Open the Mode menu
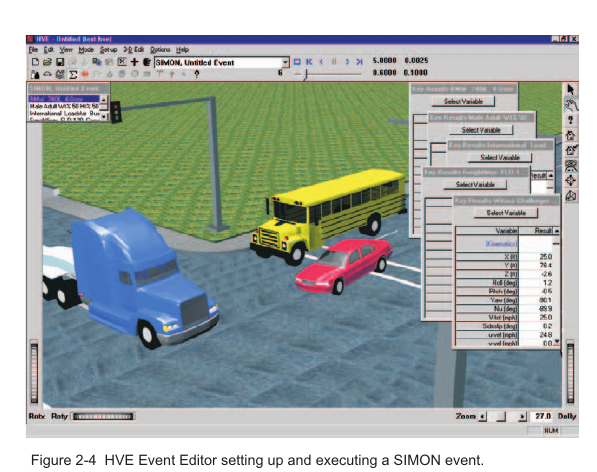Image resolution: width=597 pixels, height=472 pixels. click(86, 50)
